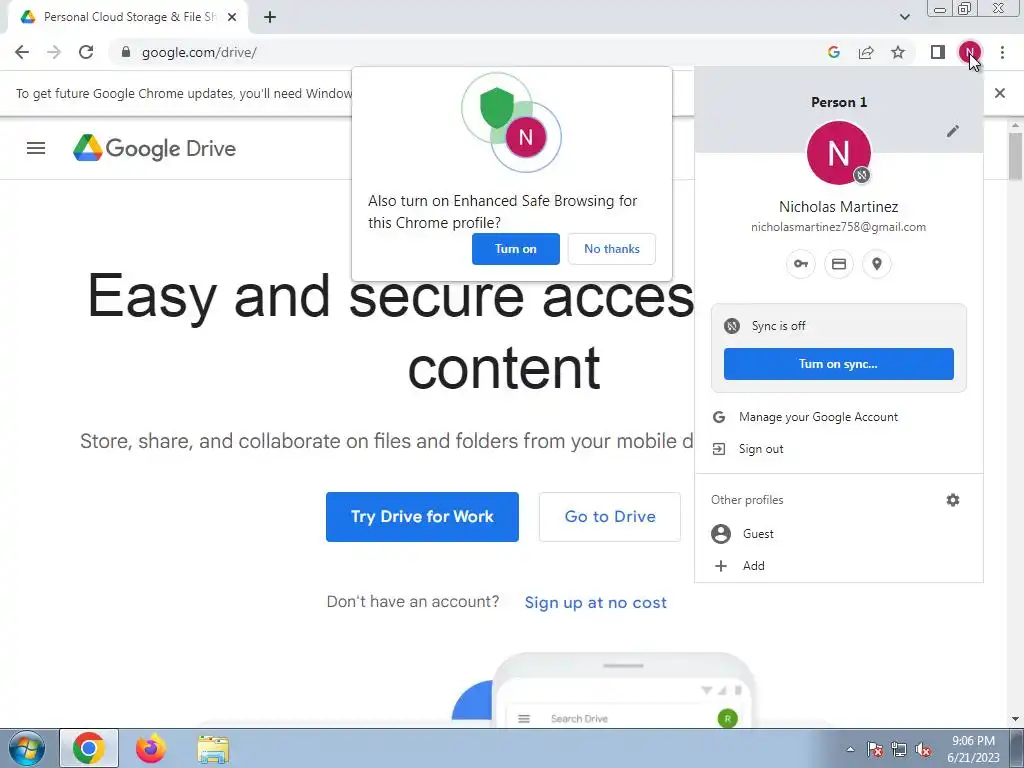1024x768 pixels.
Task: Click Turn on sync button
Action: coord(839,364)
